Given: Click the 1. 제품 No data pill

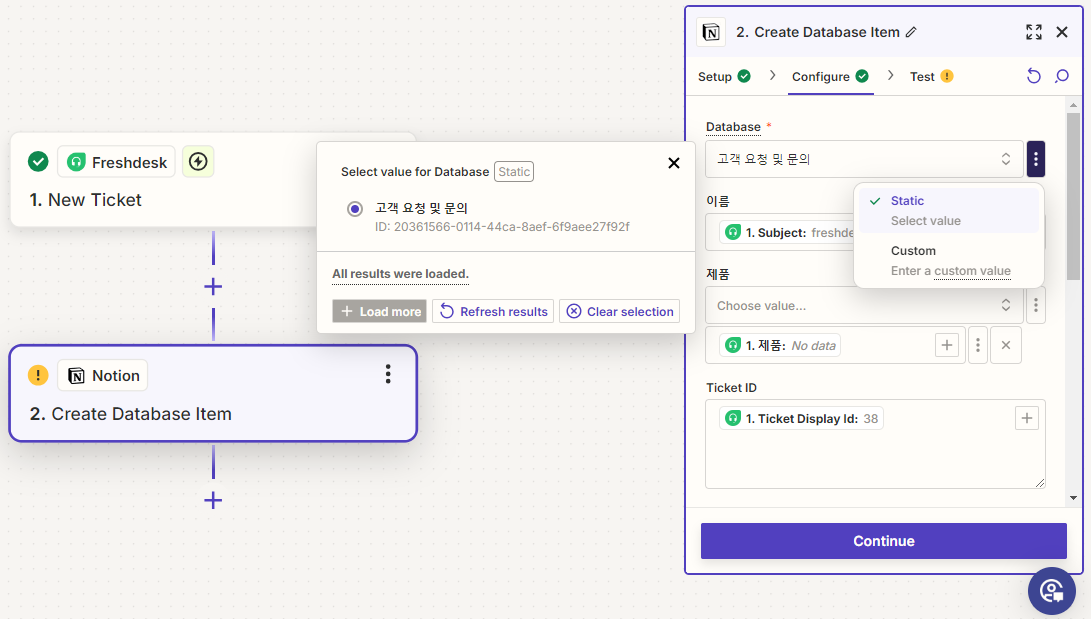Looking at the screenshot, I should point(780,346).
